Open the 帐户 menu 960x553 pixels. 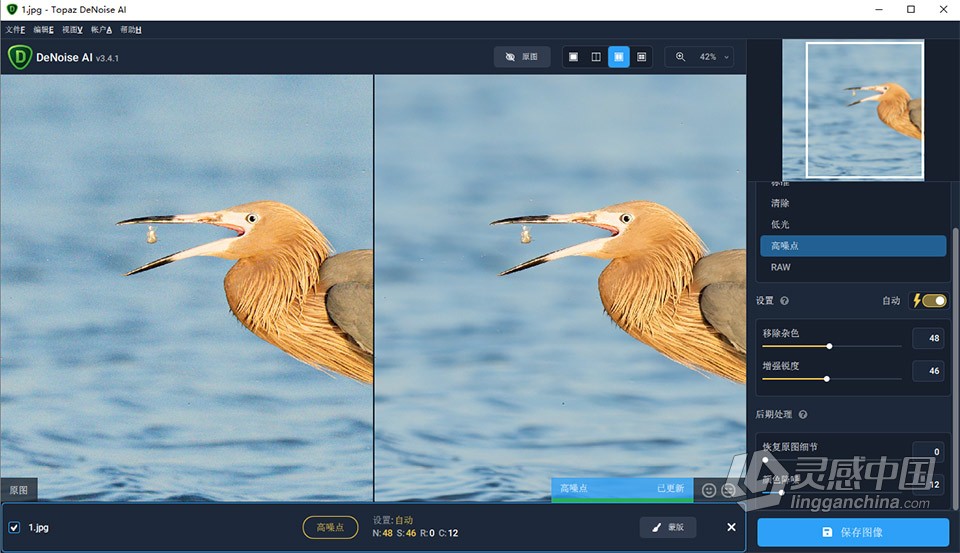pos(101,29)
